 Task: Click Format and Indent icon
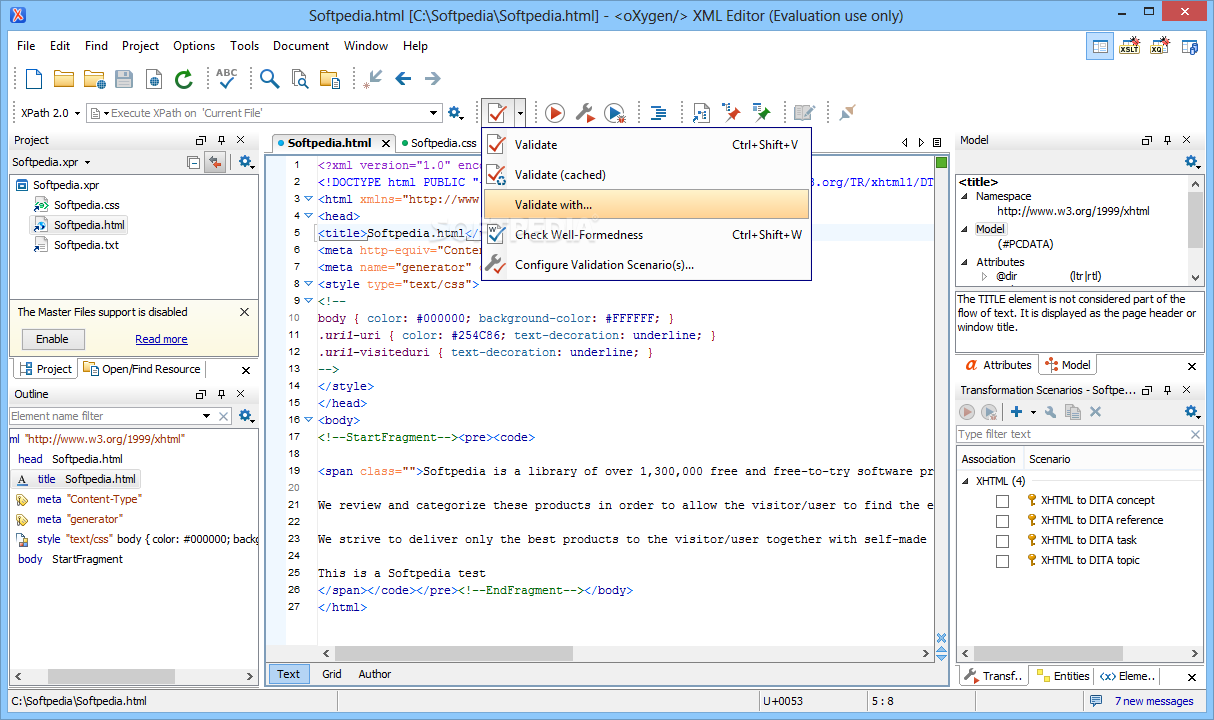click(658, 113)
